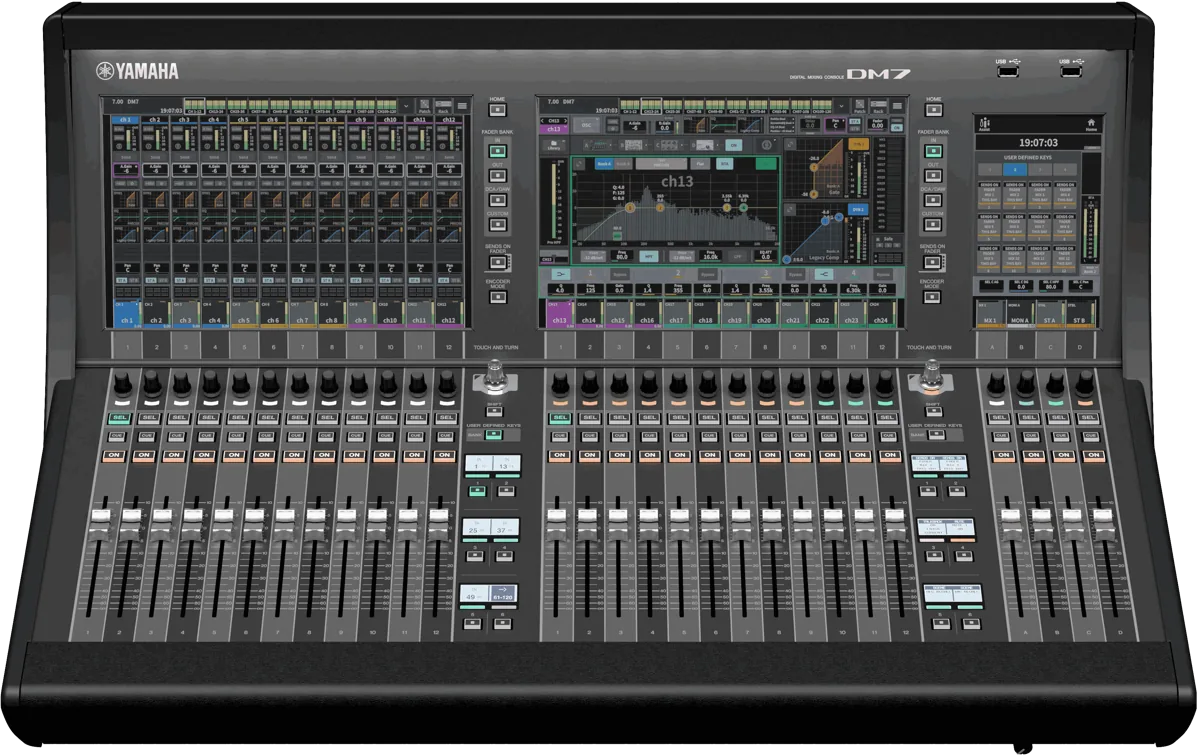Toggle left bay SENDS ON FADER key
Image resolution: width=1200 pixels, height=755 pixels.
(498, 262)
